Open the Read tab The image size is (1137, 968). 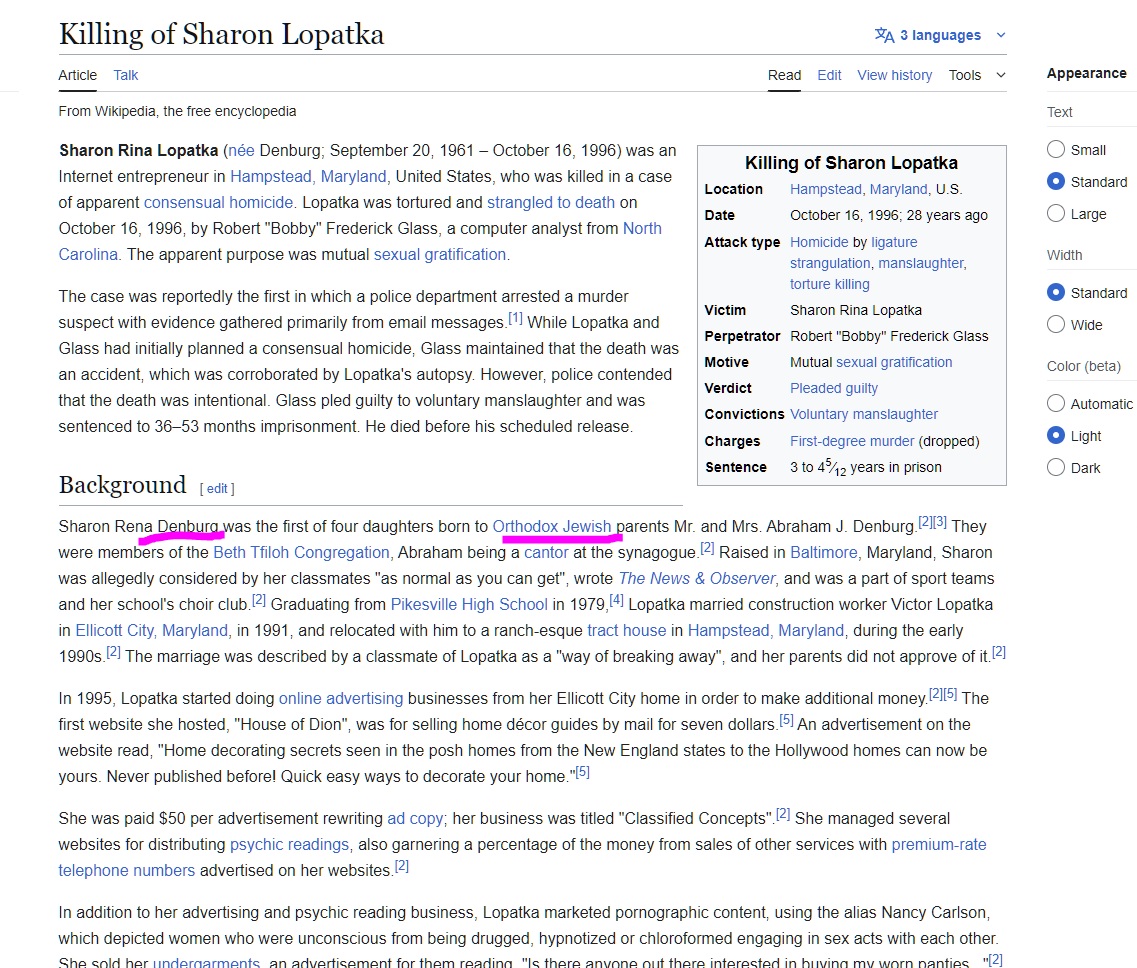tap(785, 75)
